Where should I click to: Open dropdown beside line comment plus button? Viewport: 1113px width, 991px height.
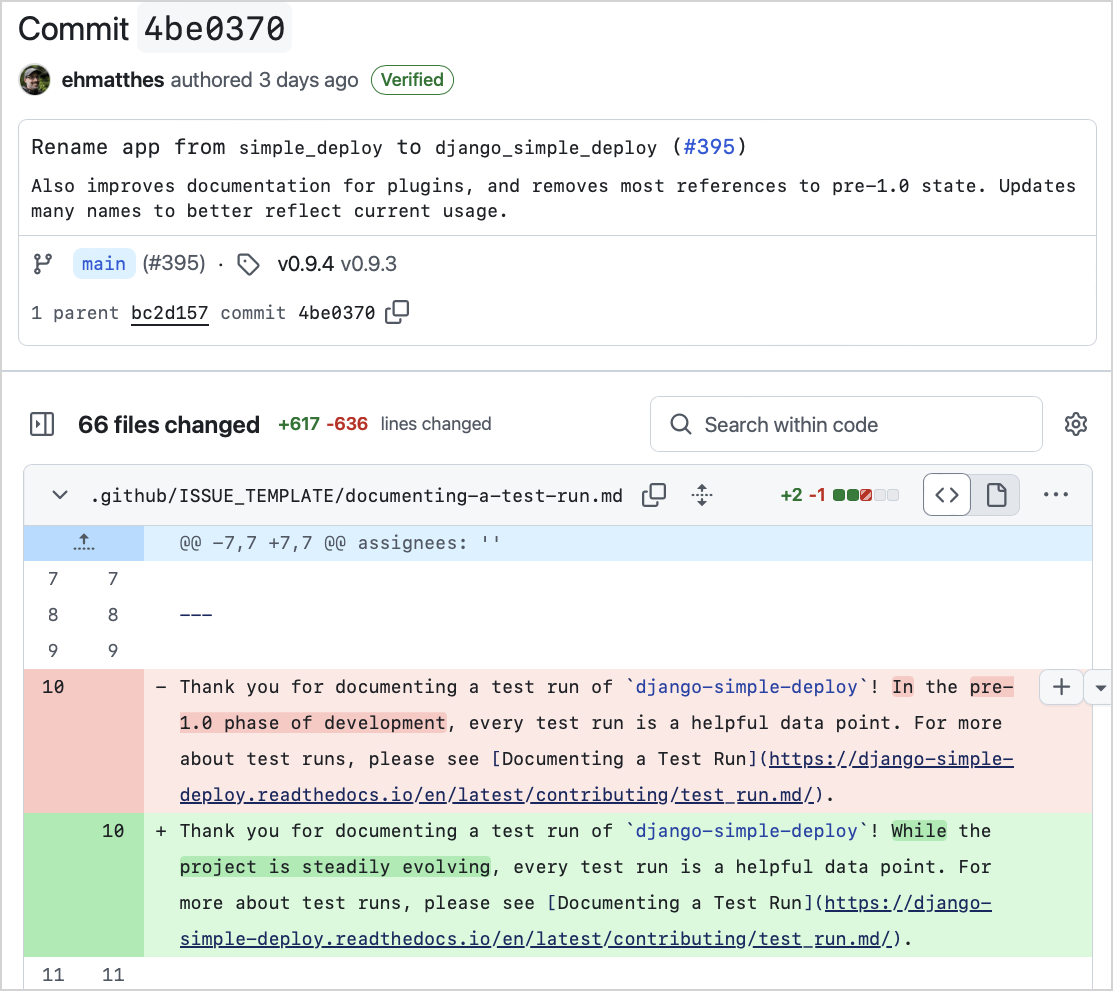point(1100,687)
